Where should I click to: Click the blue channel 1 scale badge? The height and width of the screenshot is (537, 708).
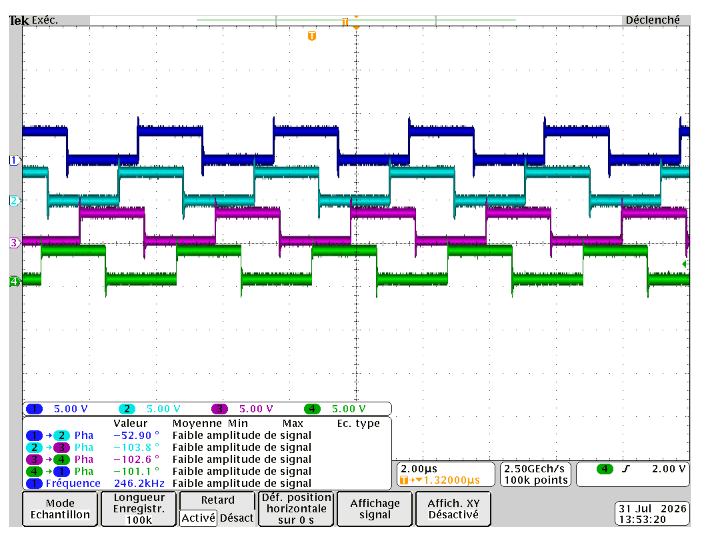tap(34, 409)
